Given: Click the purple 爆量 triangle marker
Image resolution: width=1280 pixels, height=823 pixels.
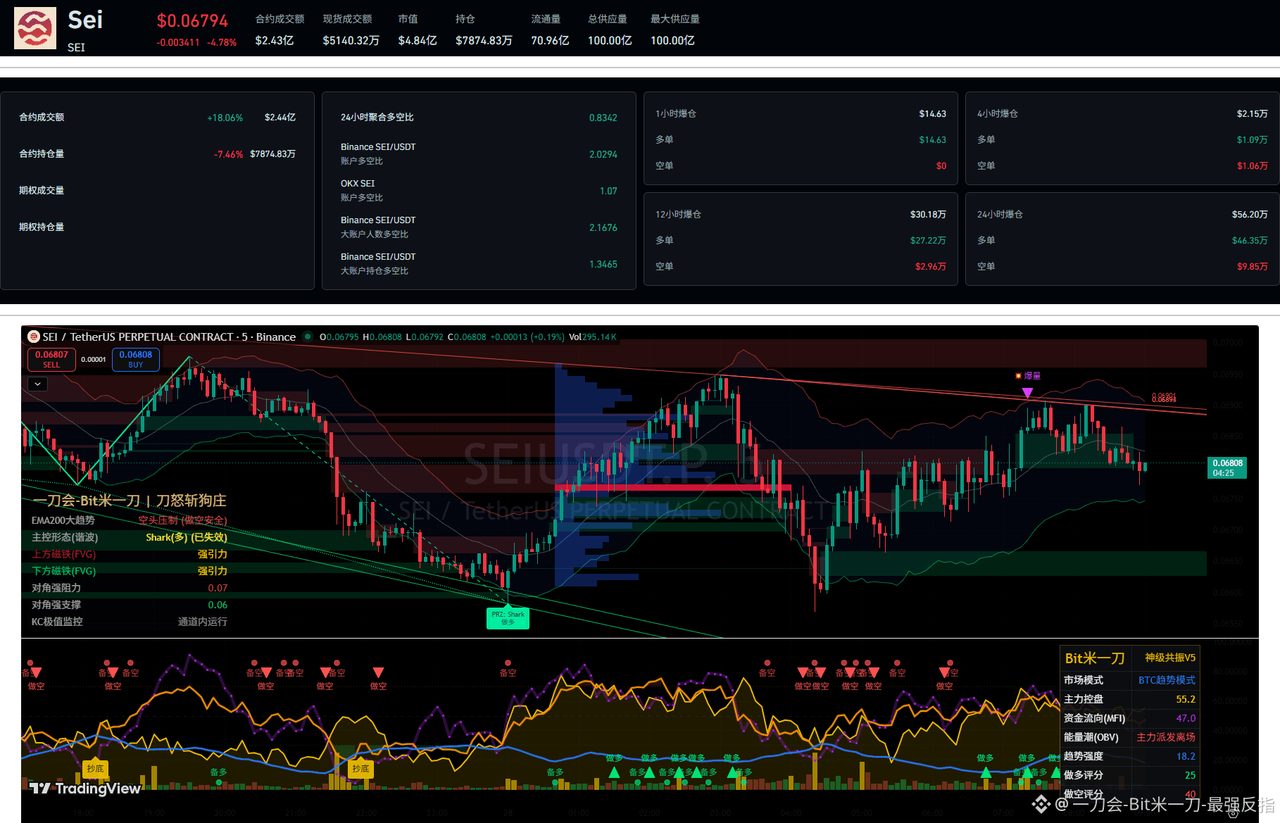Looking at the screenshot, I should pyautogui.click(x=1027, y=394).
